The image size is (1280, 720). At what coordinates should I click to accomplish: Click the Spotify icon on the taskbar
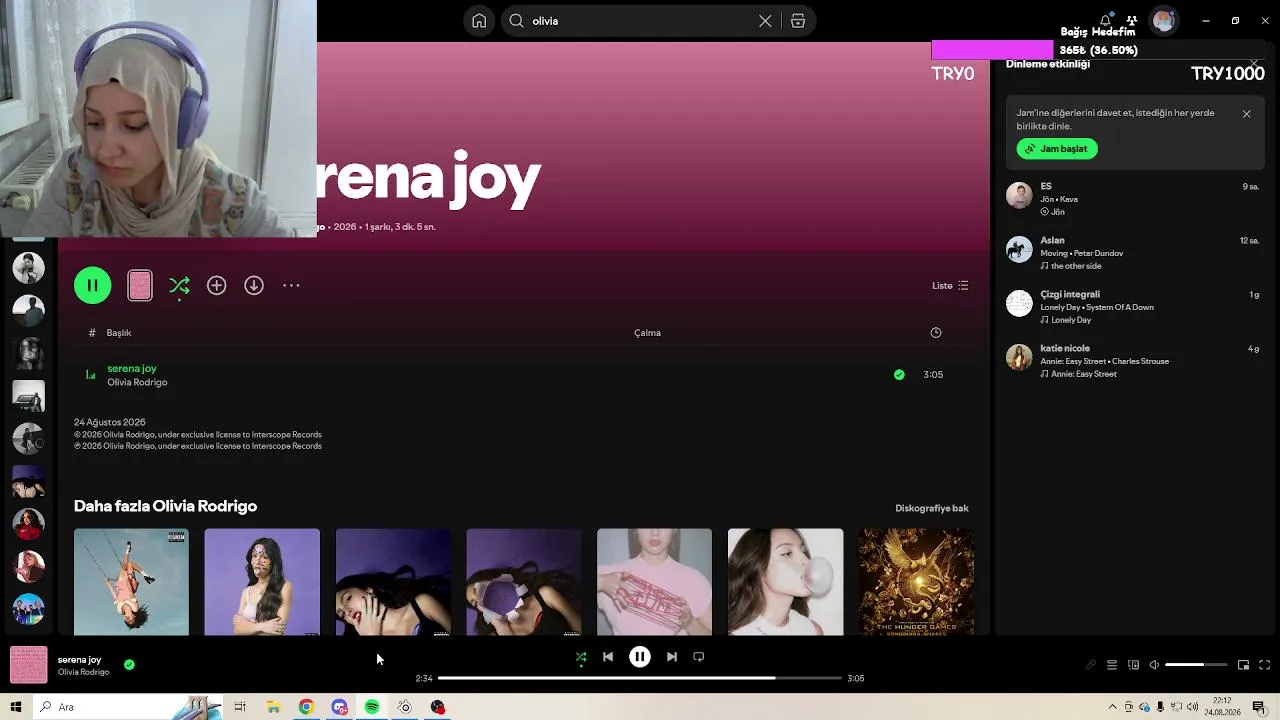[x=372, y=707]
